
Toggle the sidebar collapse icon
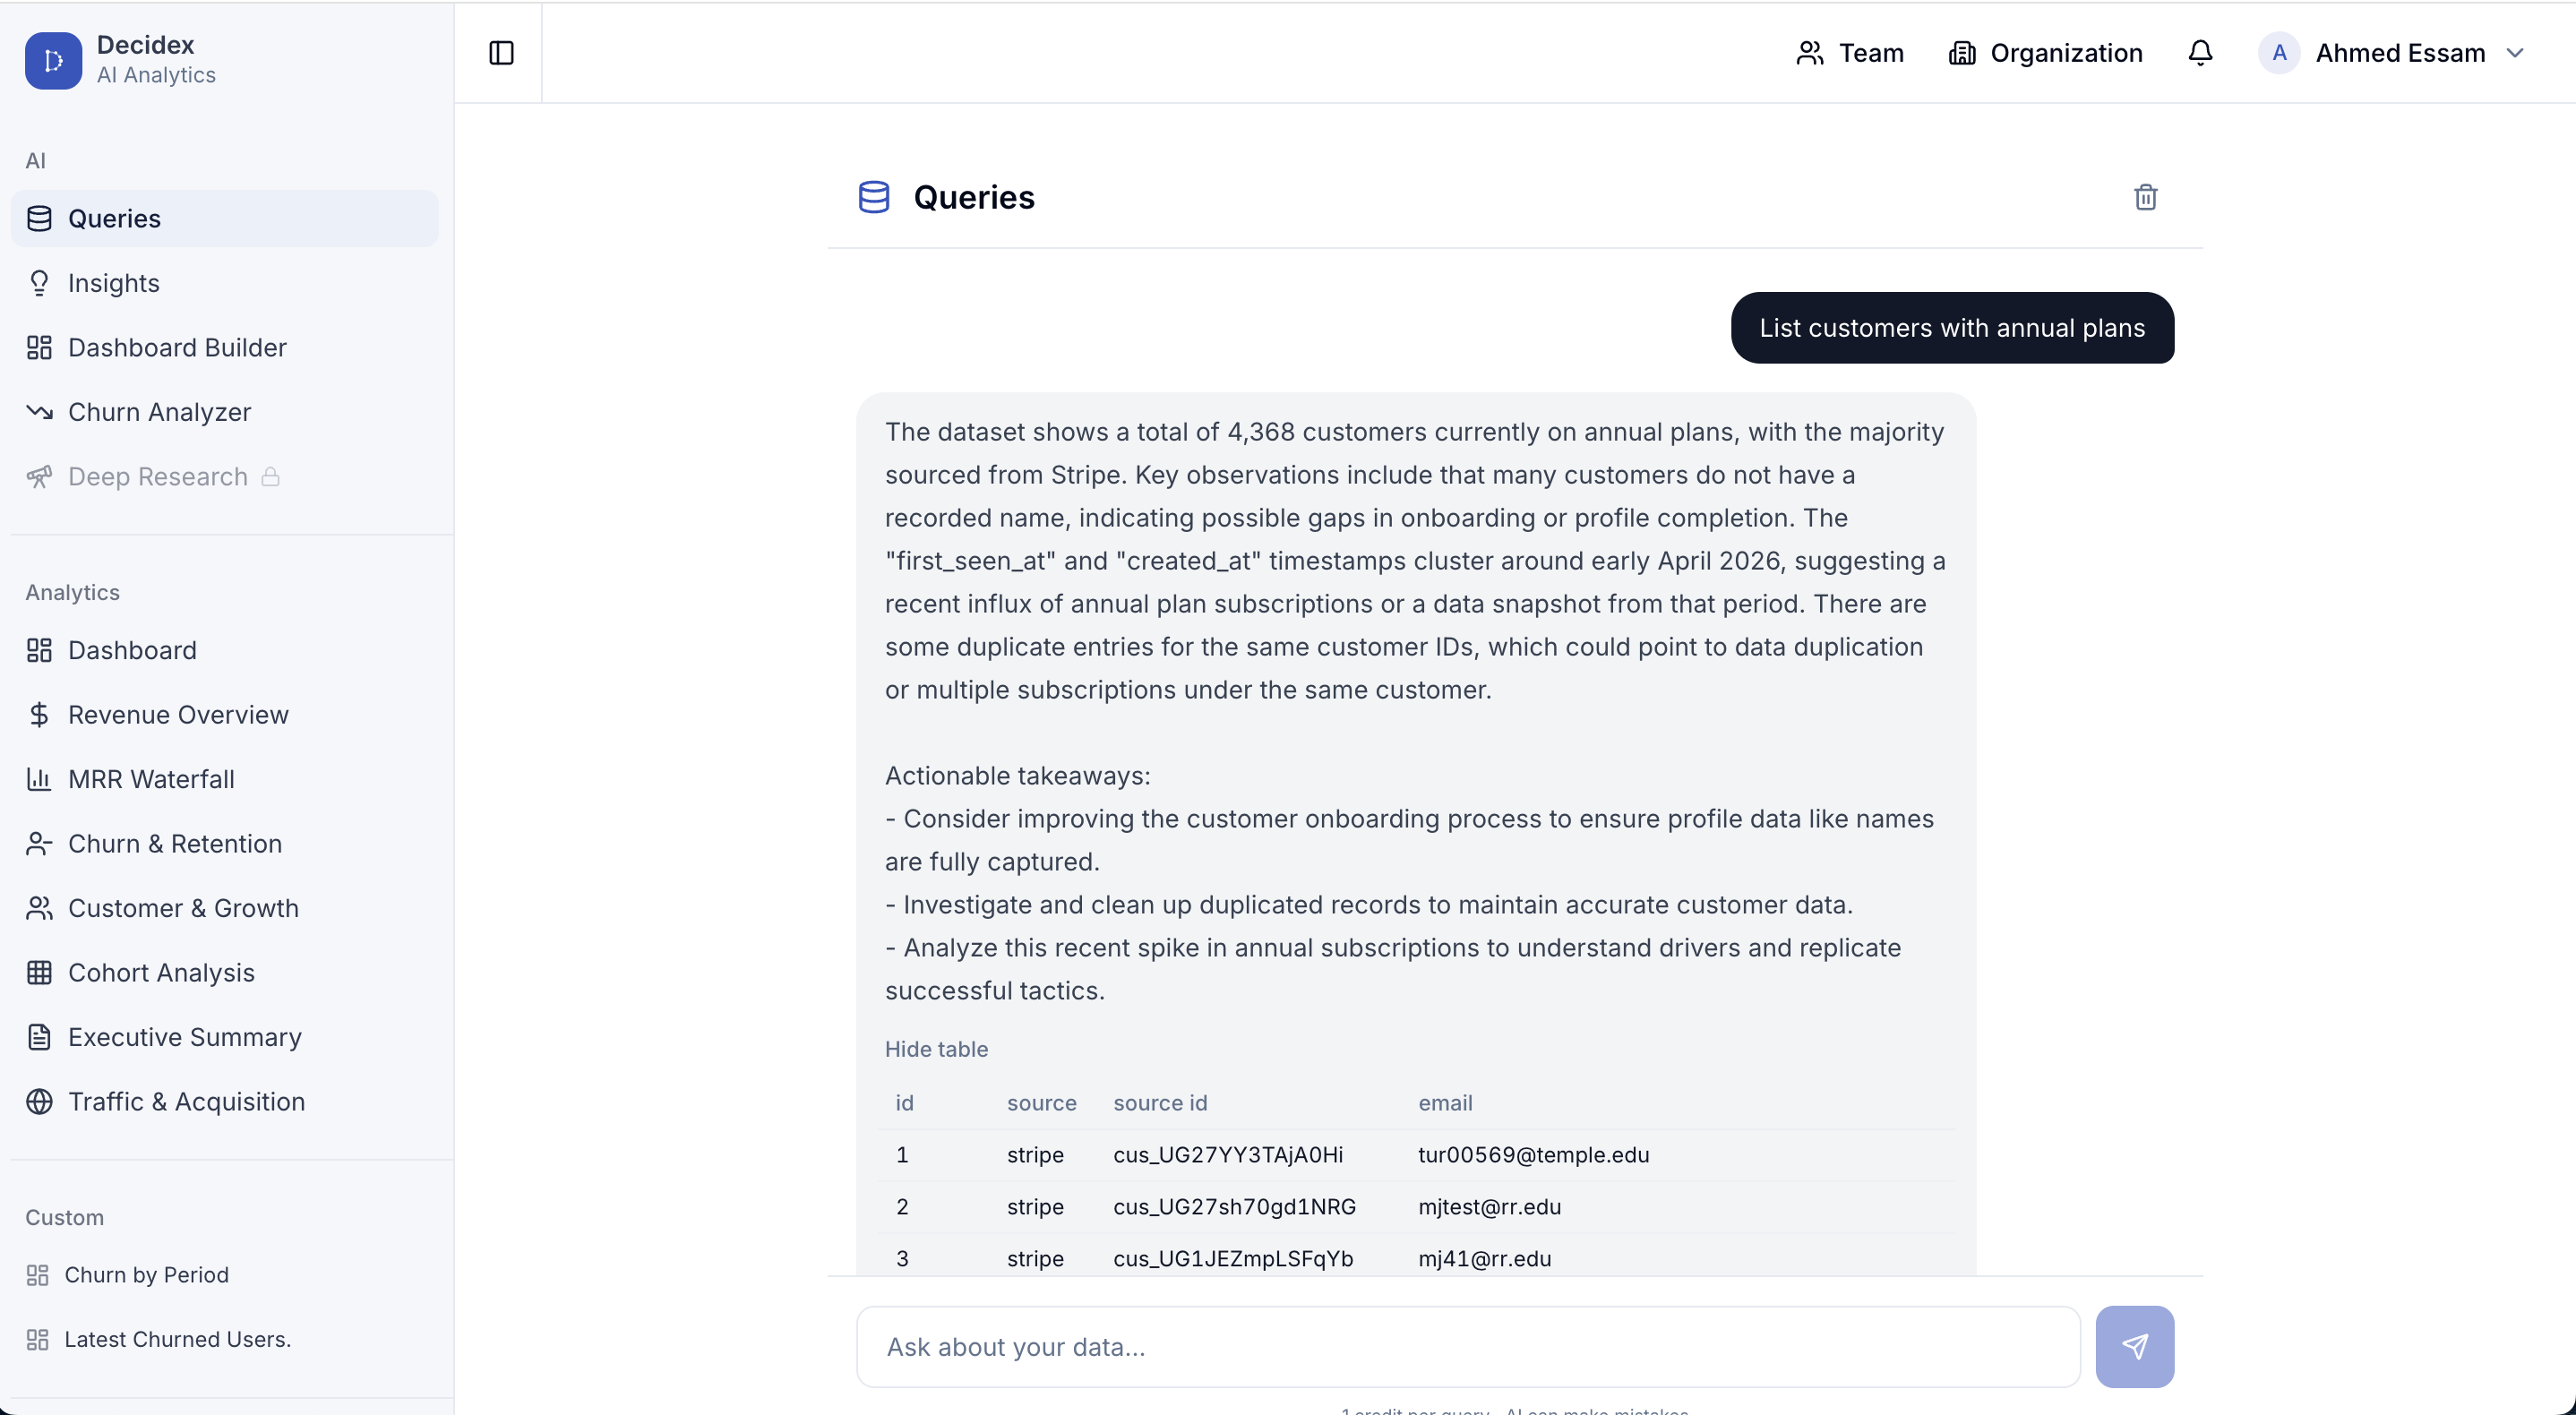[501, 53]
